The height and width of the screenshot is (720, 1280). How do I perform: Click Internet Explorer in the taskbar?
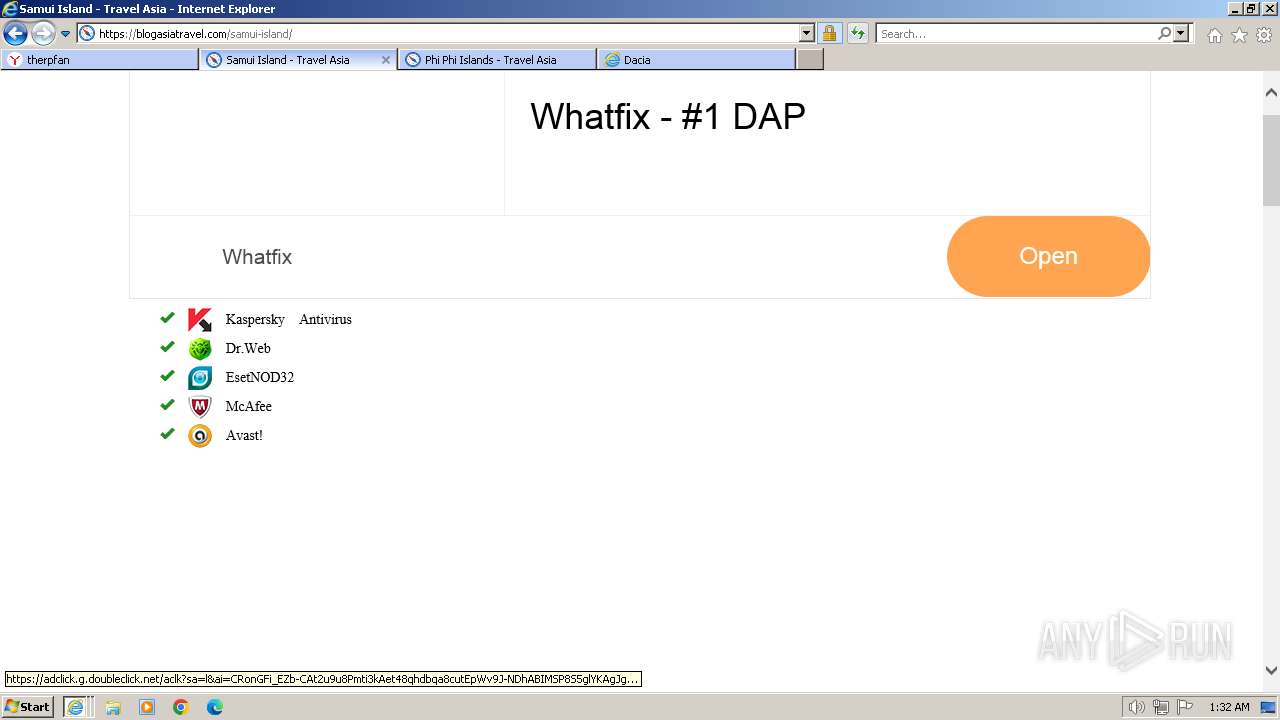tap(75, 707)
